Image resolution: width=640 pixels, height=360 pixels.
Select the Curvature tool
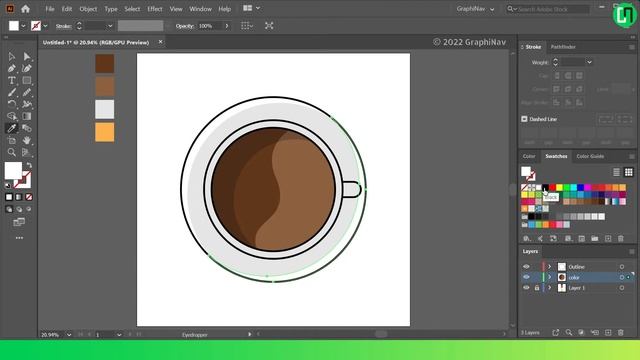tap(27, 69)
